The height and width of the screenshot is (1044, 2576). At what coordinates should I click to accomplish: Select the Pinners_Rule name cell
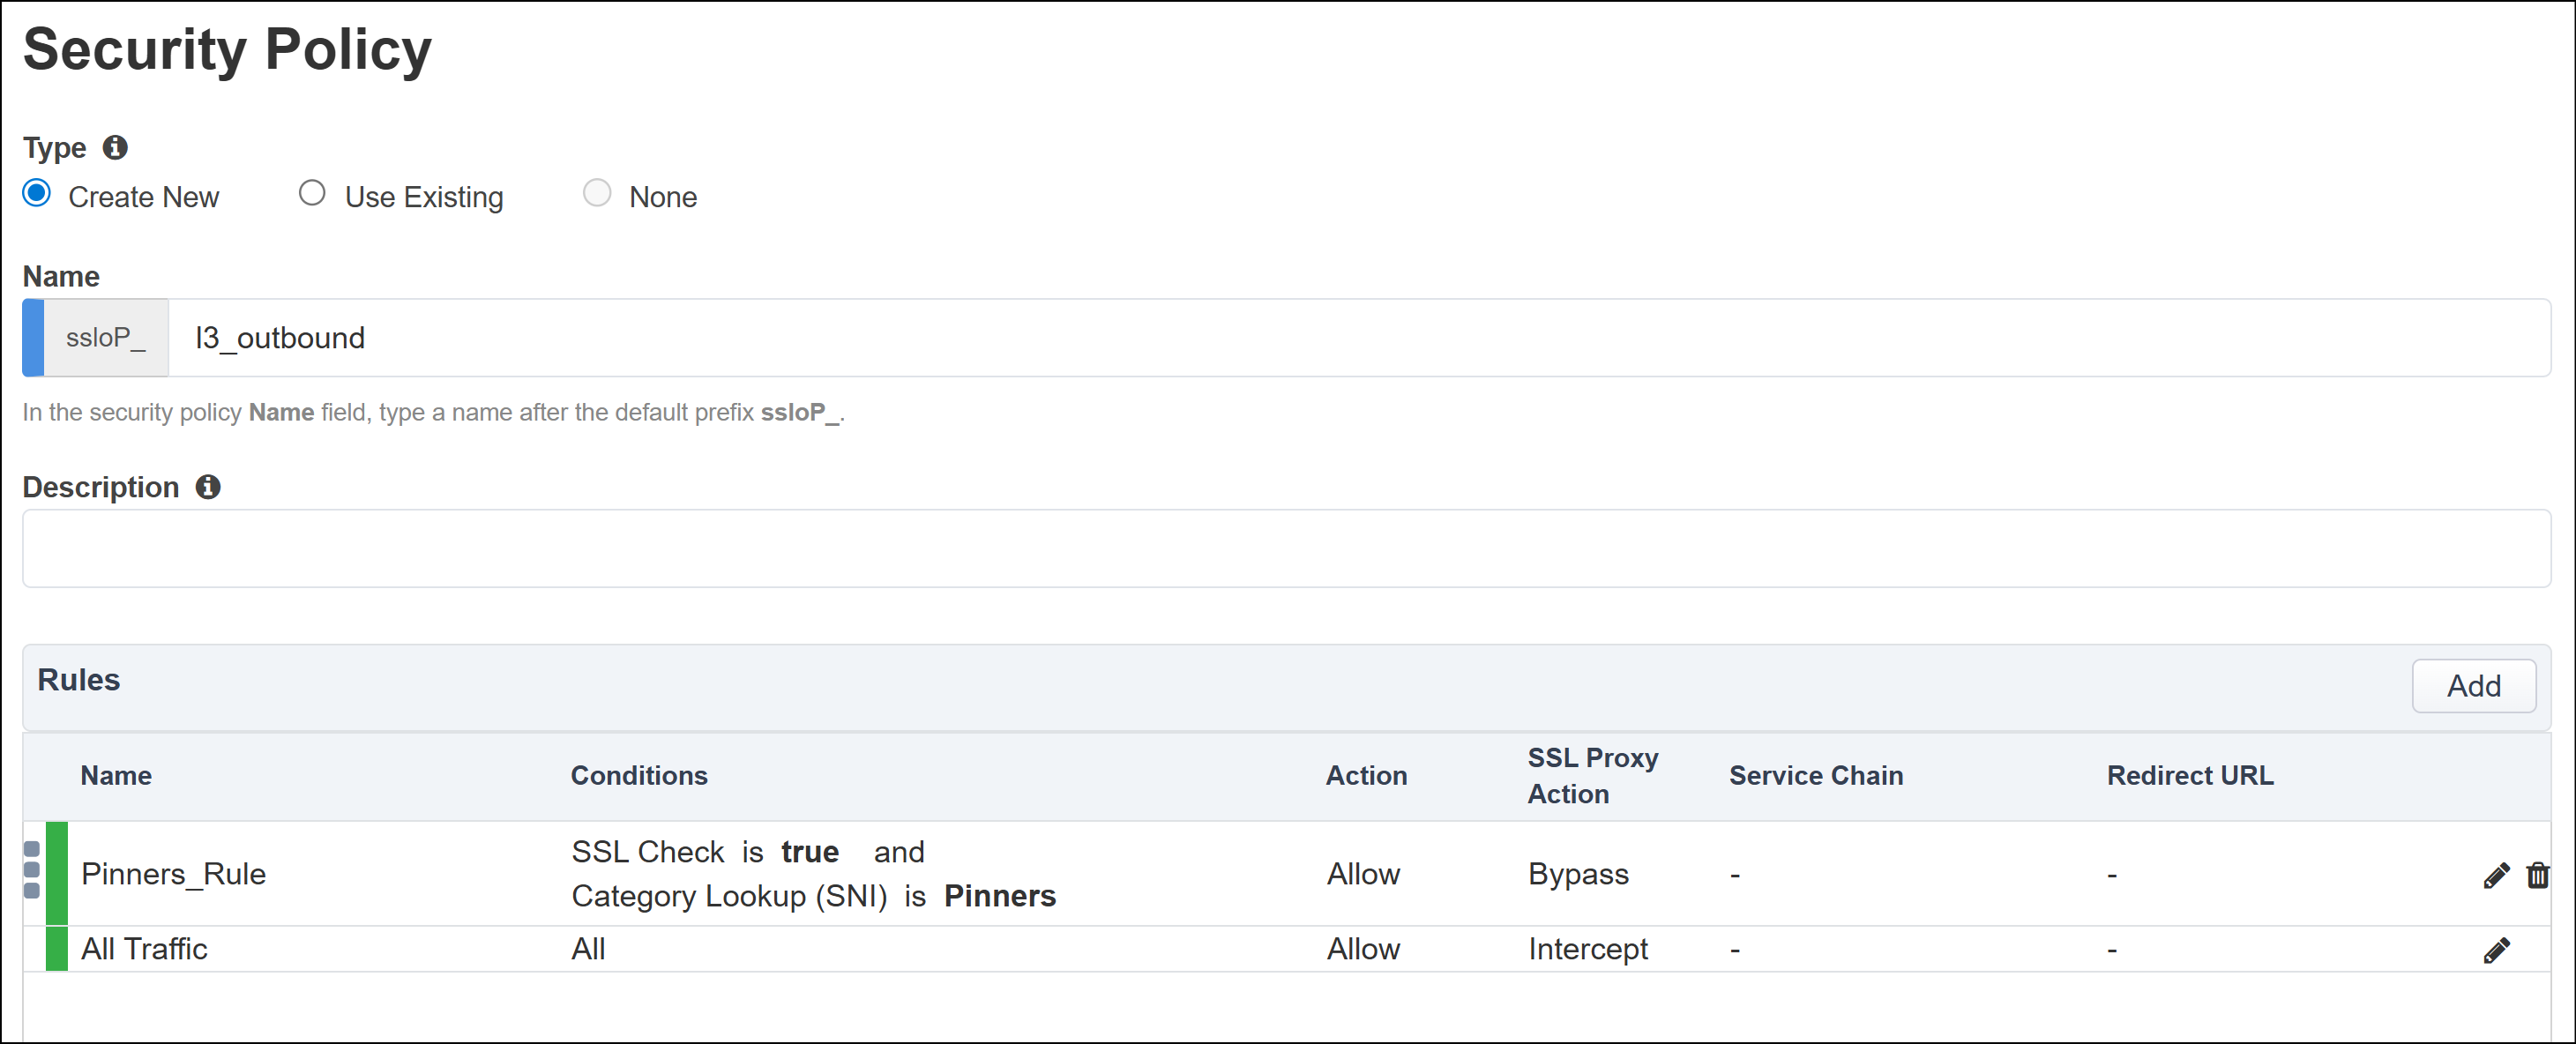173,874
